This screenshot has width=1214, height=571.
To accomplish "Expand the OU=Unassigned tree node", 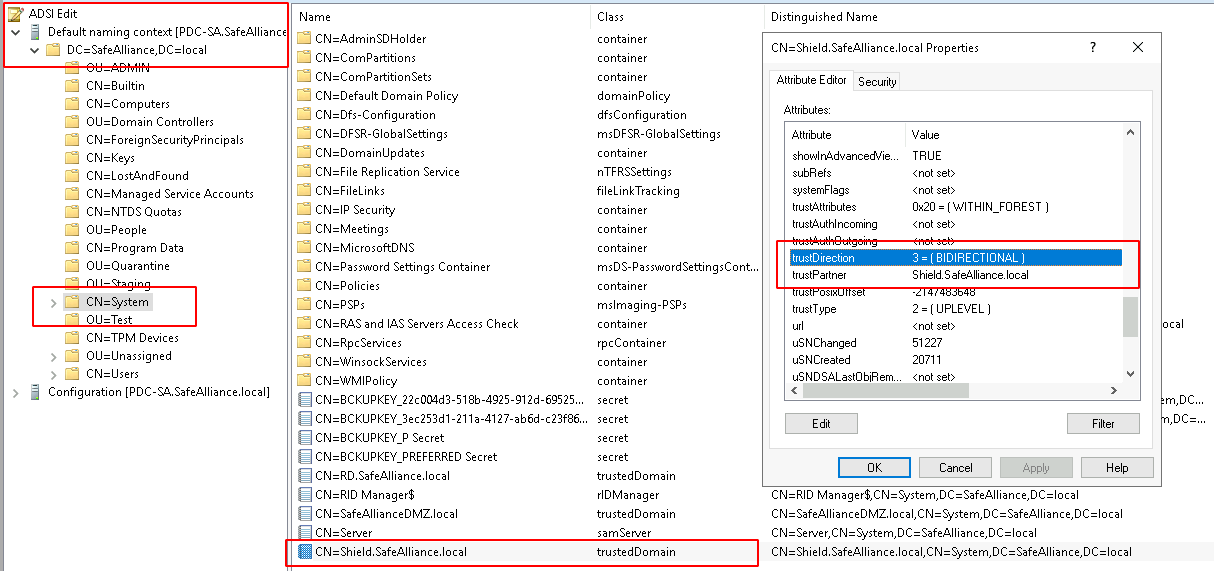I will [x=54, y=356].
